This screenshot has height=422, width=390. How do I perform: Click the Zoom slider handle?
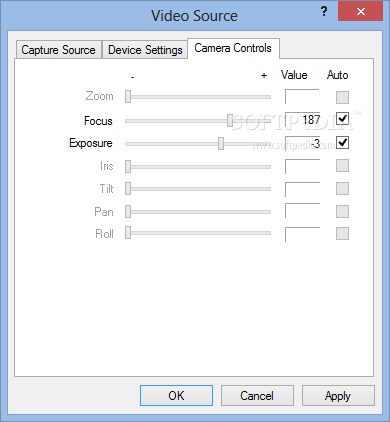(128, 97)
